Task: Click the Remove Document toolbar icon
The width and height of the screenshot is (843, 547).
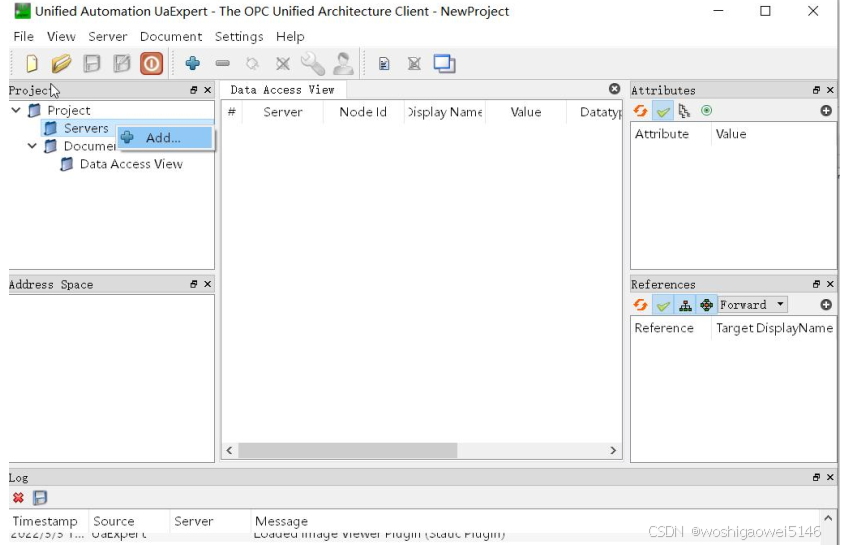Action: coord(414,64)
